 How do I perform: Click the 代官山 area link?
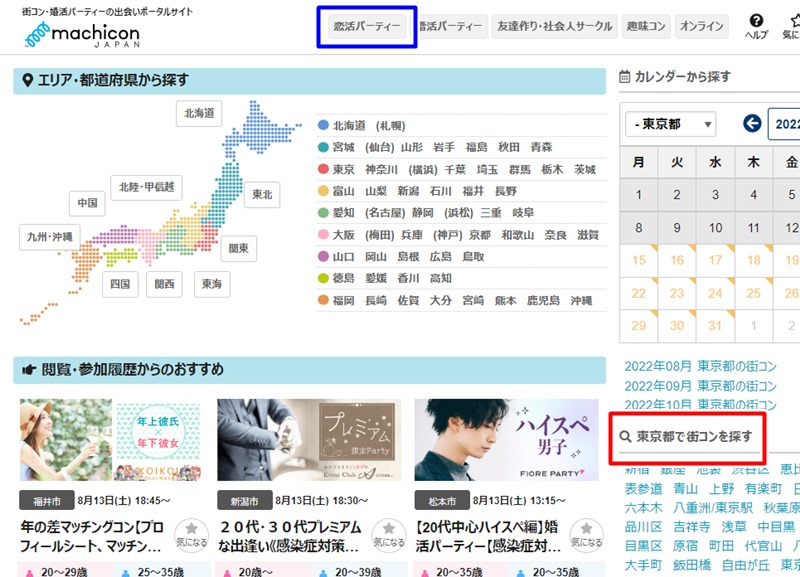click(x=763, y=546)
